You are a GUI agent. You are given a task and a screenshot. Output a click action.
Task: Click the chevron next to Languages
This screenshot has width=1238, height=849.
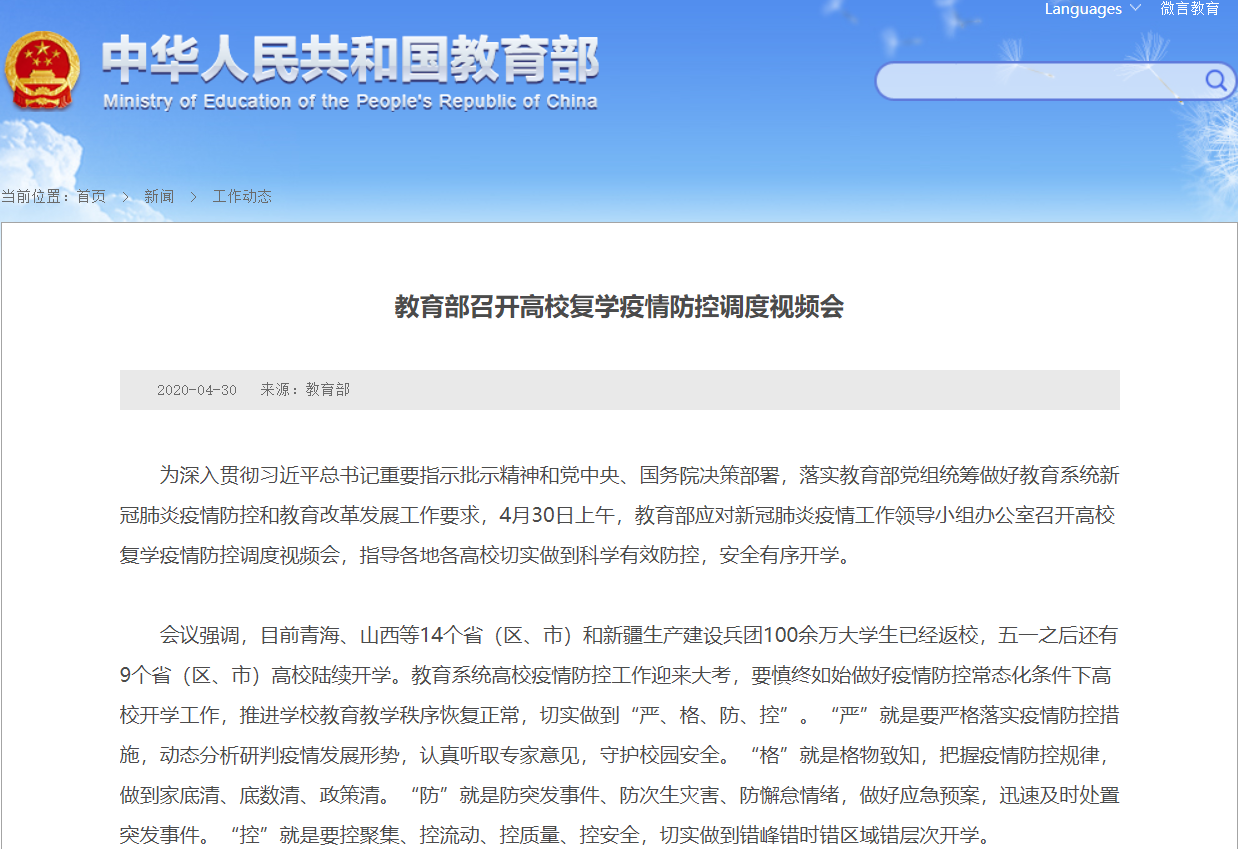click(1135, 10)
